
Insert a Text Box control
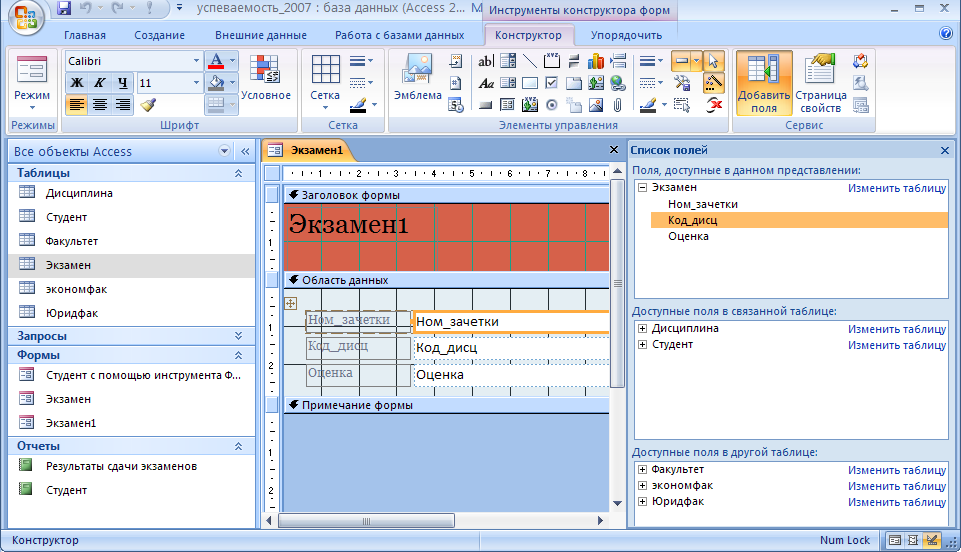[x=485, y=61]
